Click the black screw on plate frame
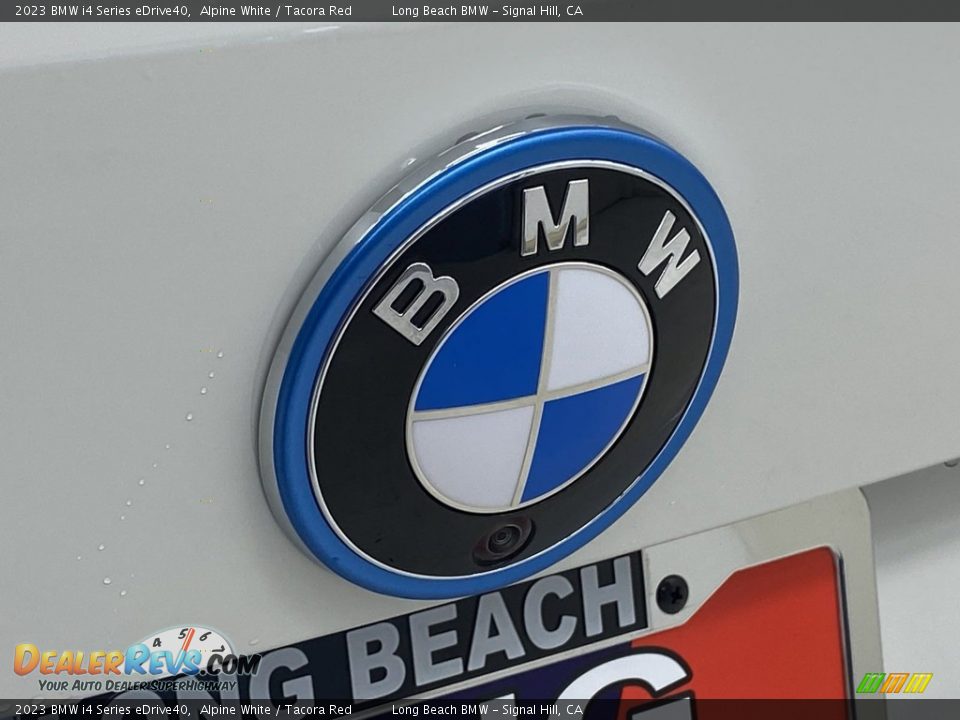Screen dimensions: 960x720 tap(672, 594)
